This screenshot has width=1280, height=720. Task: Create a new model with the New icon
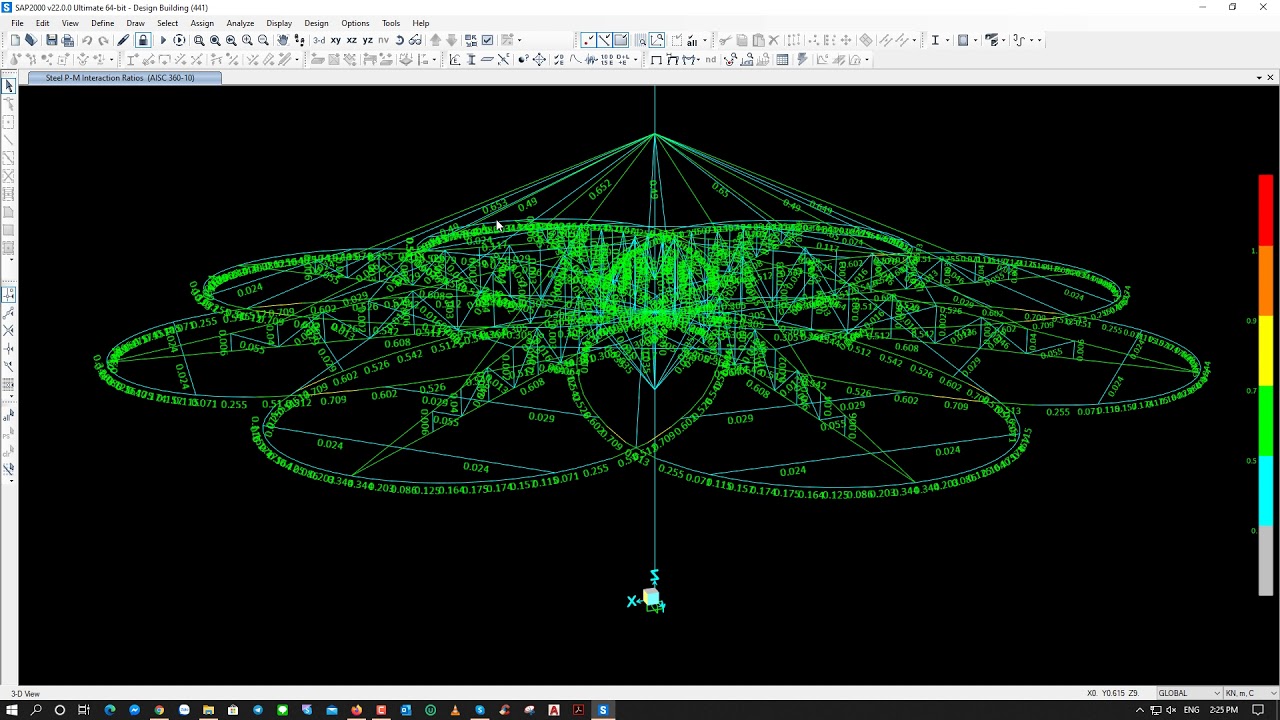click(x=15, y=40)
